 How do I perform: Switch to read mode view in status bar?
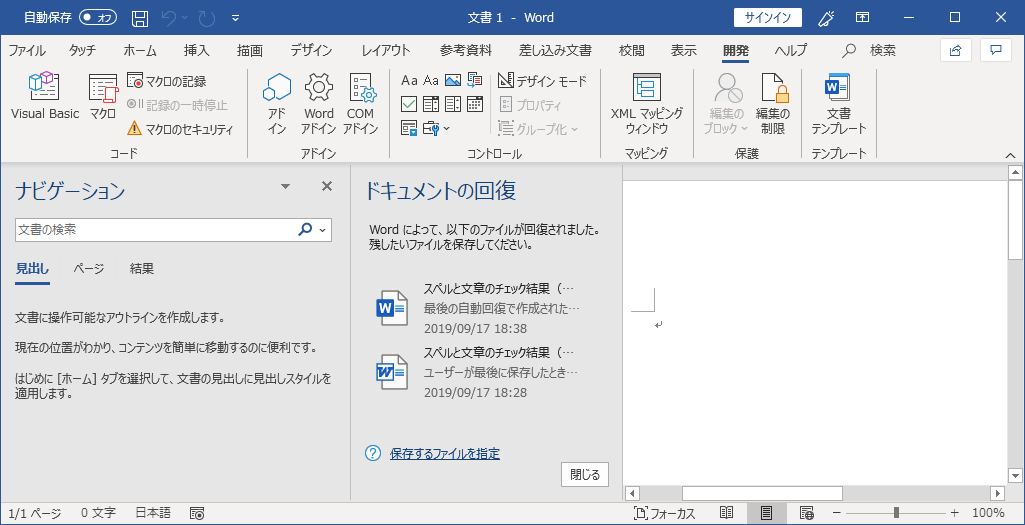click(726, 513)
